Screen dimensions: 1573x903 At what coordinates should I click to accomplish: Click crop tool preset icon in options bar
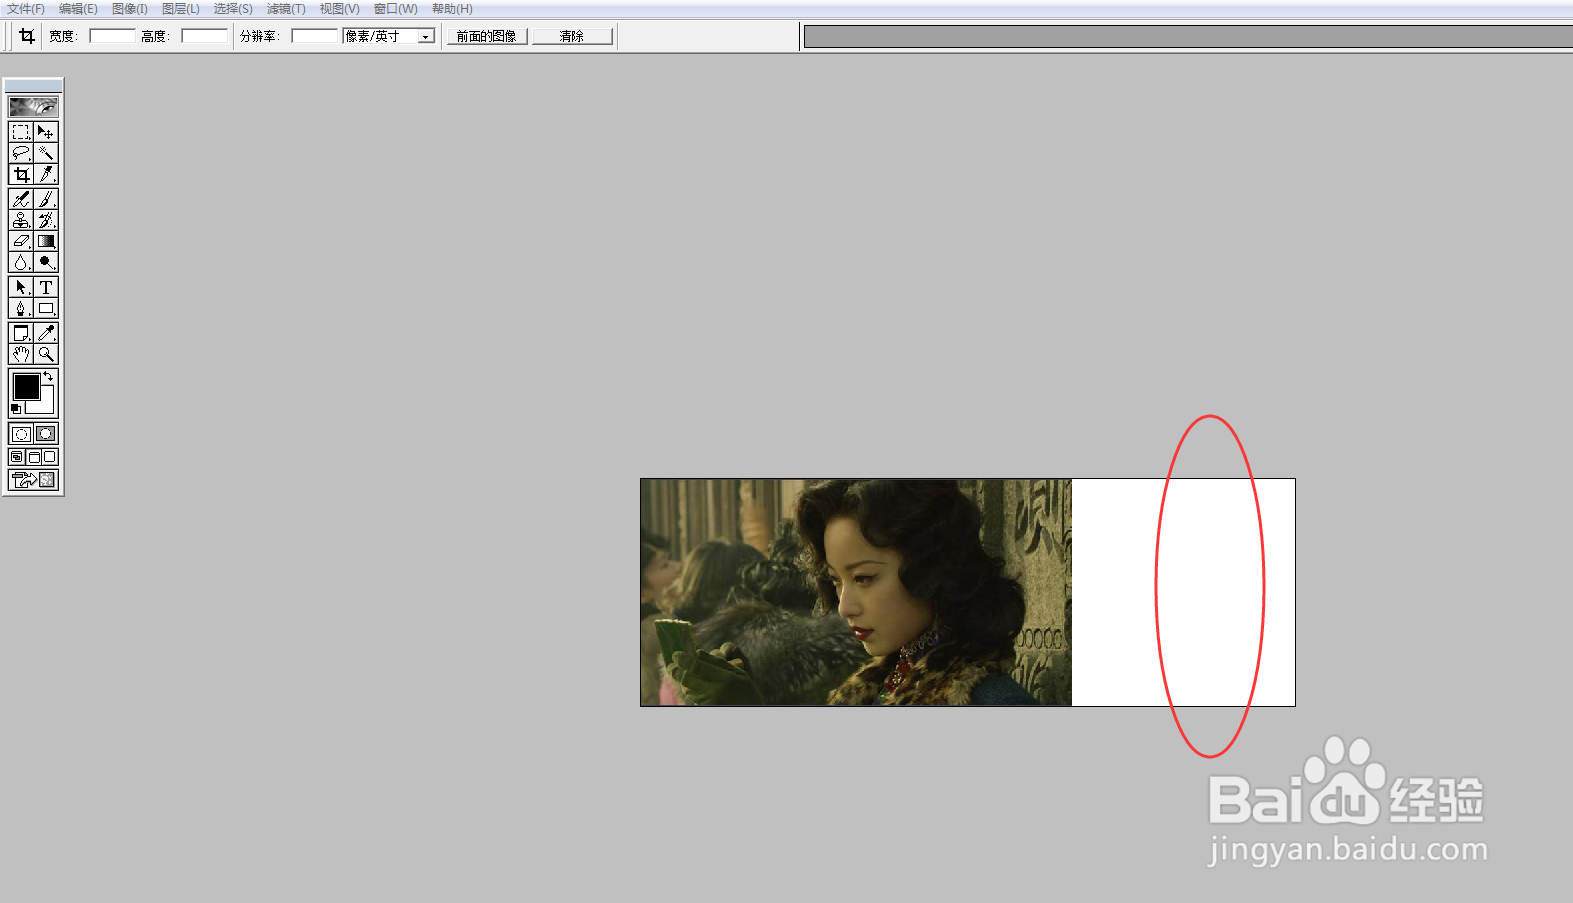point(27,36)
